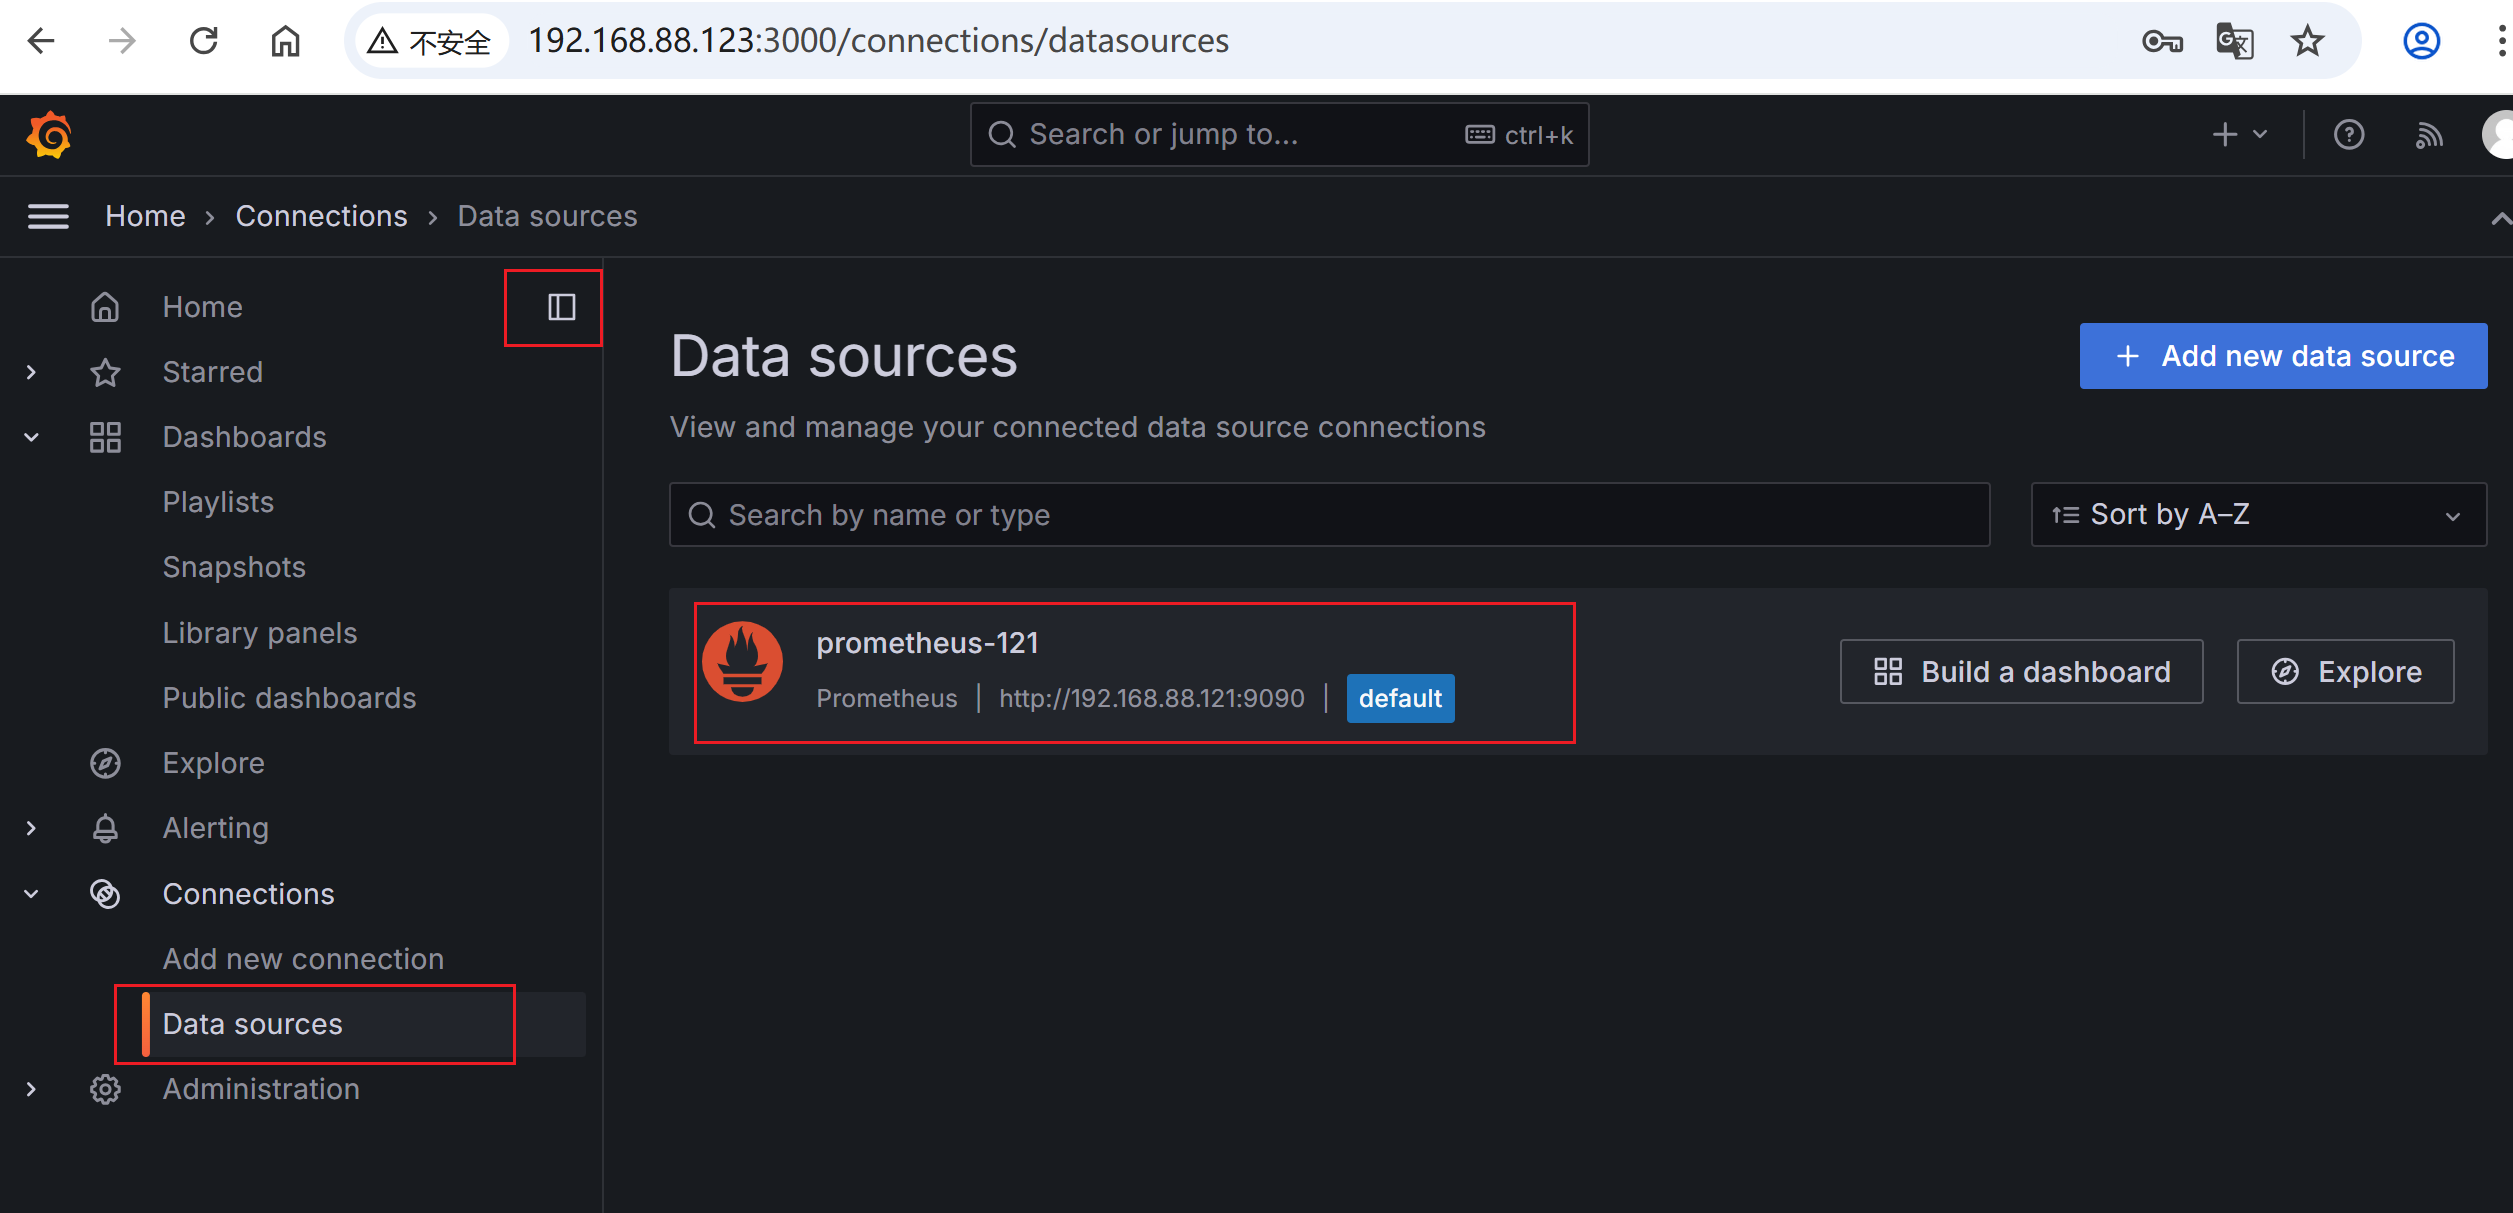Viewport: 2513px width, 1213px height.
Task: Open Home in the sidebar
Action: coord(202,307)
